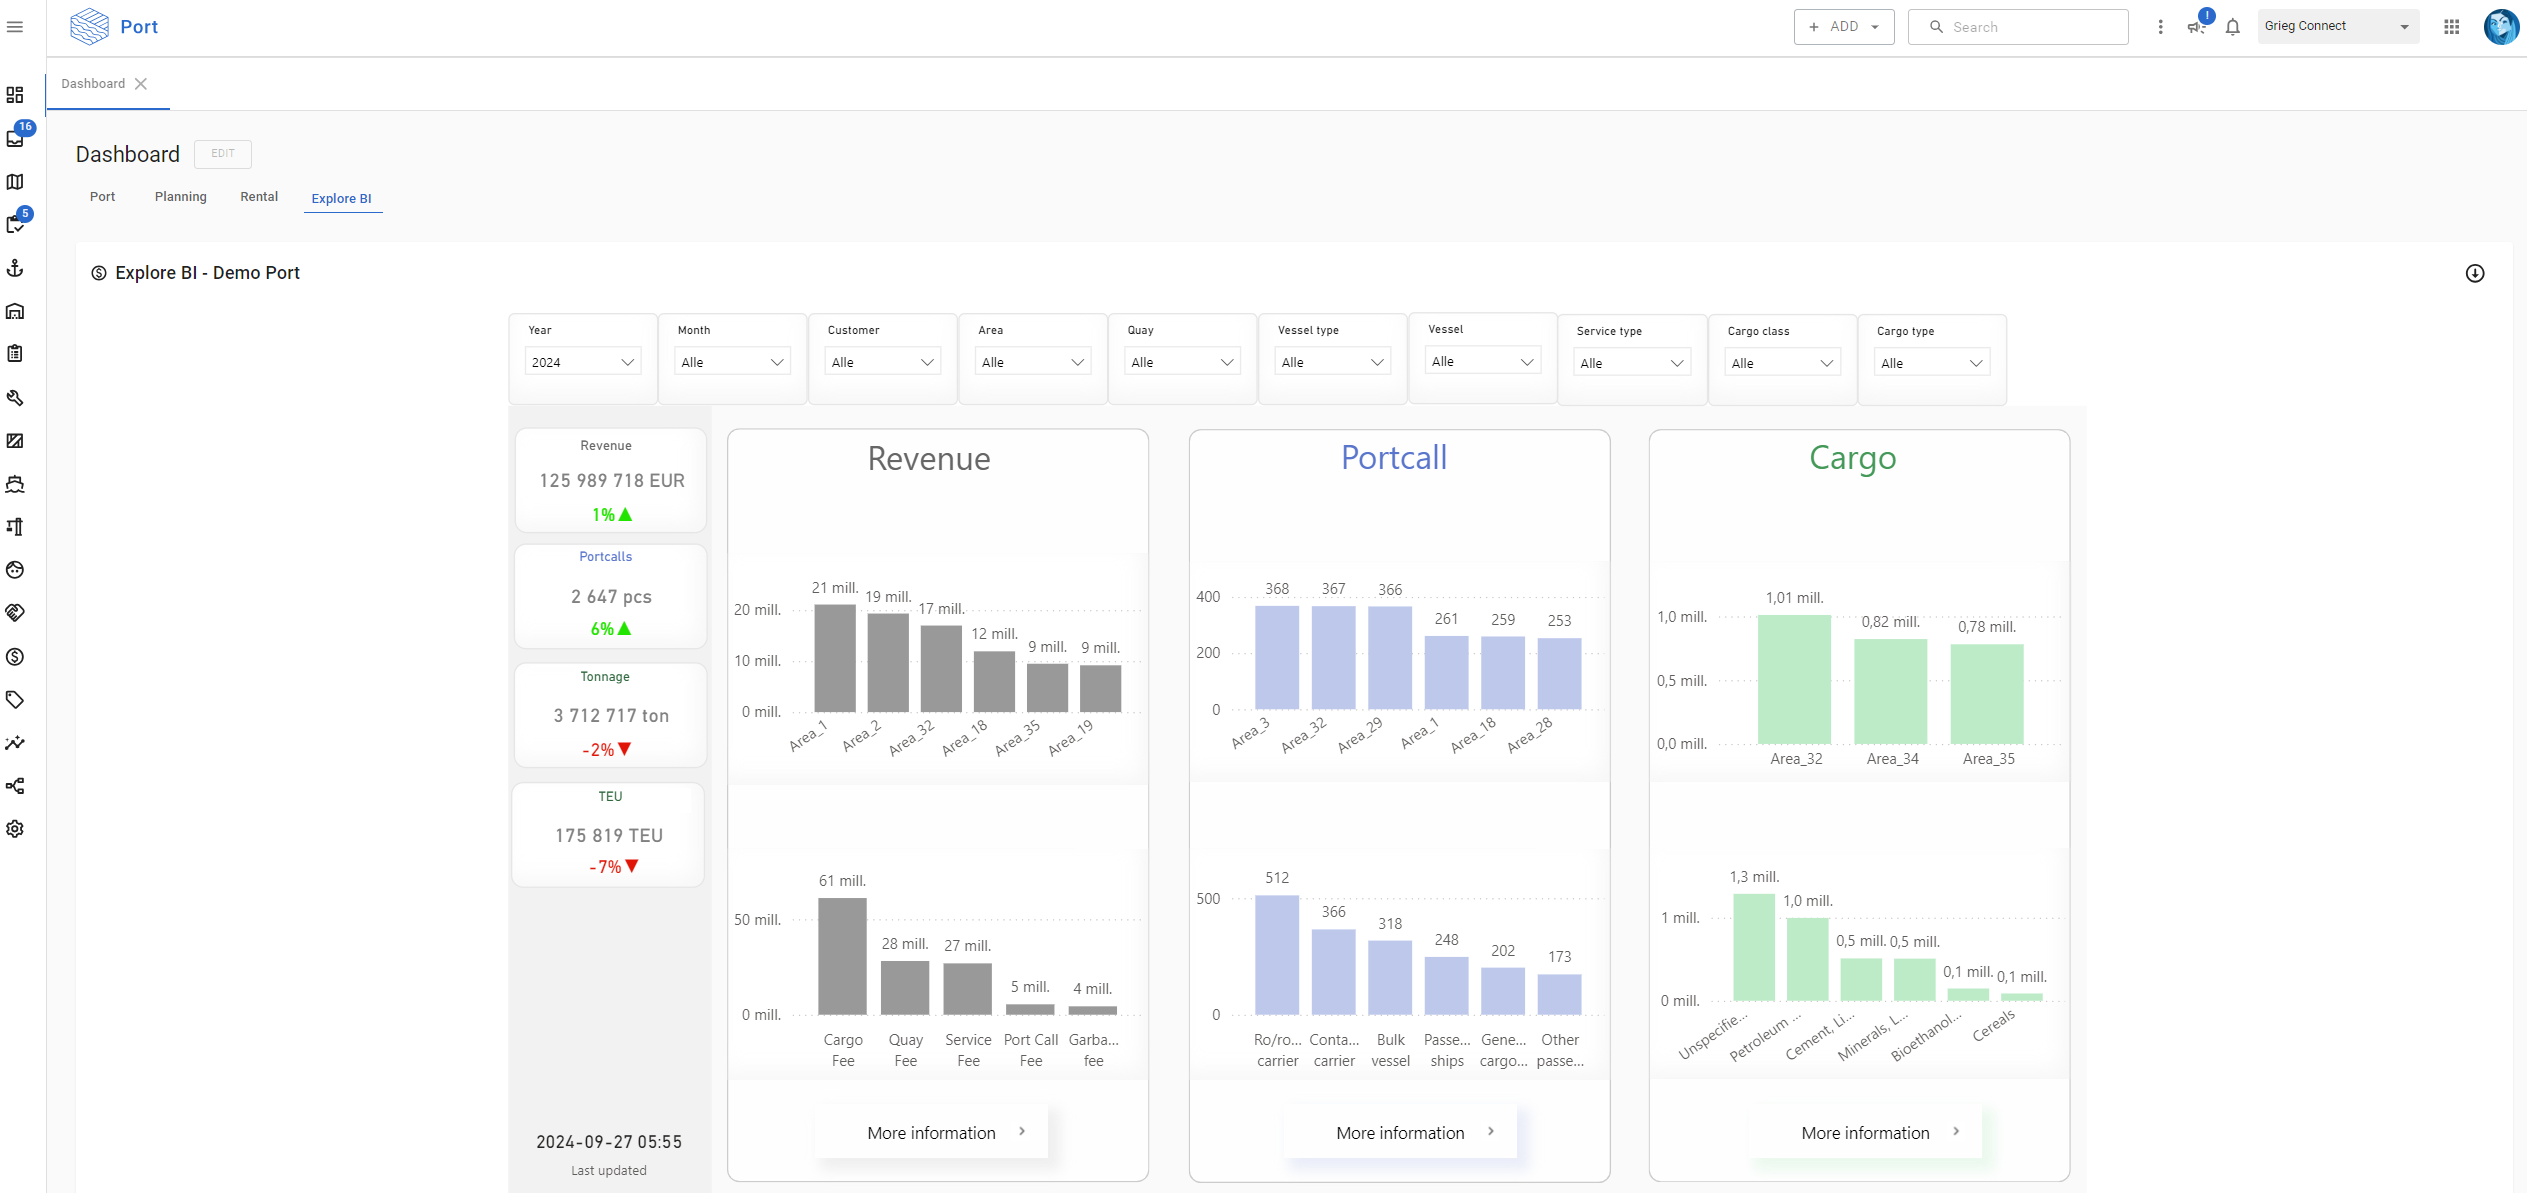The image size is (2527, 1193).
Task: Open the map icon in sidebar
Action: [x=15, y=182]
